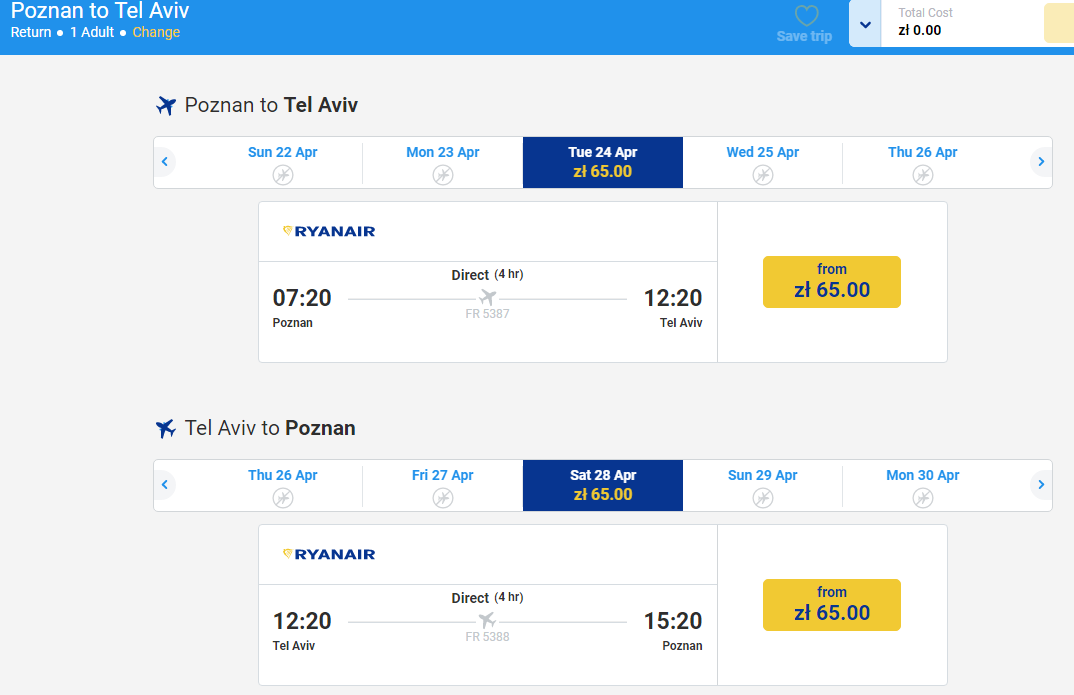Select Tue 24 Apr zł 65.00 tab

(603, 163)
